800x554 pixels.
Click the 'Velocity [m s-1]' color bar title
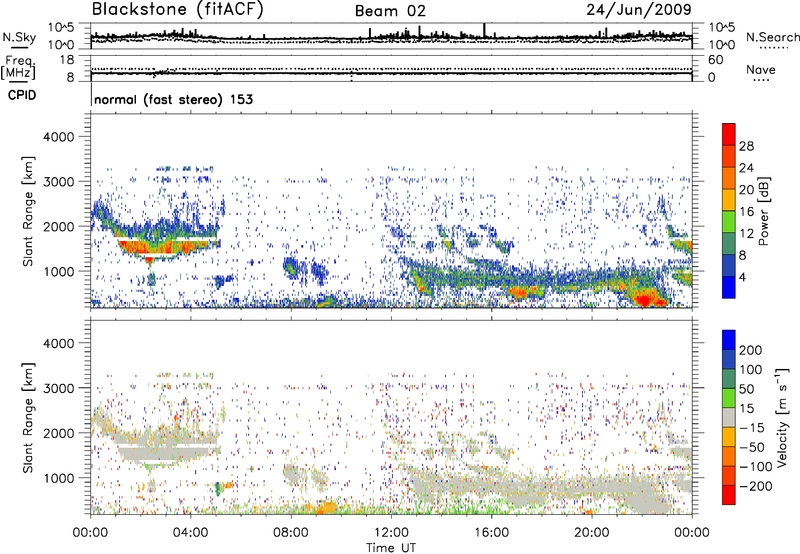pos(782,417)
